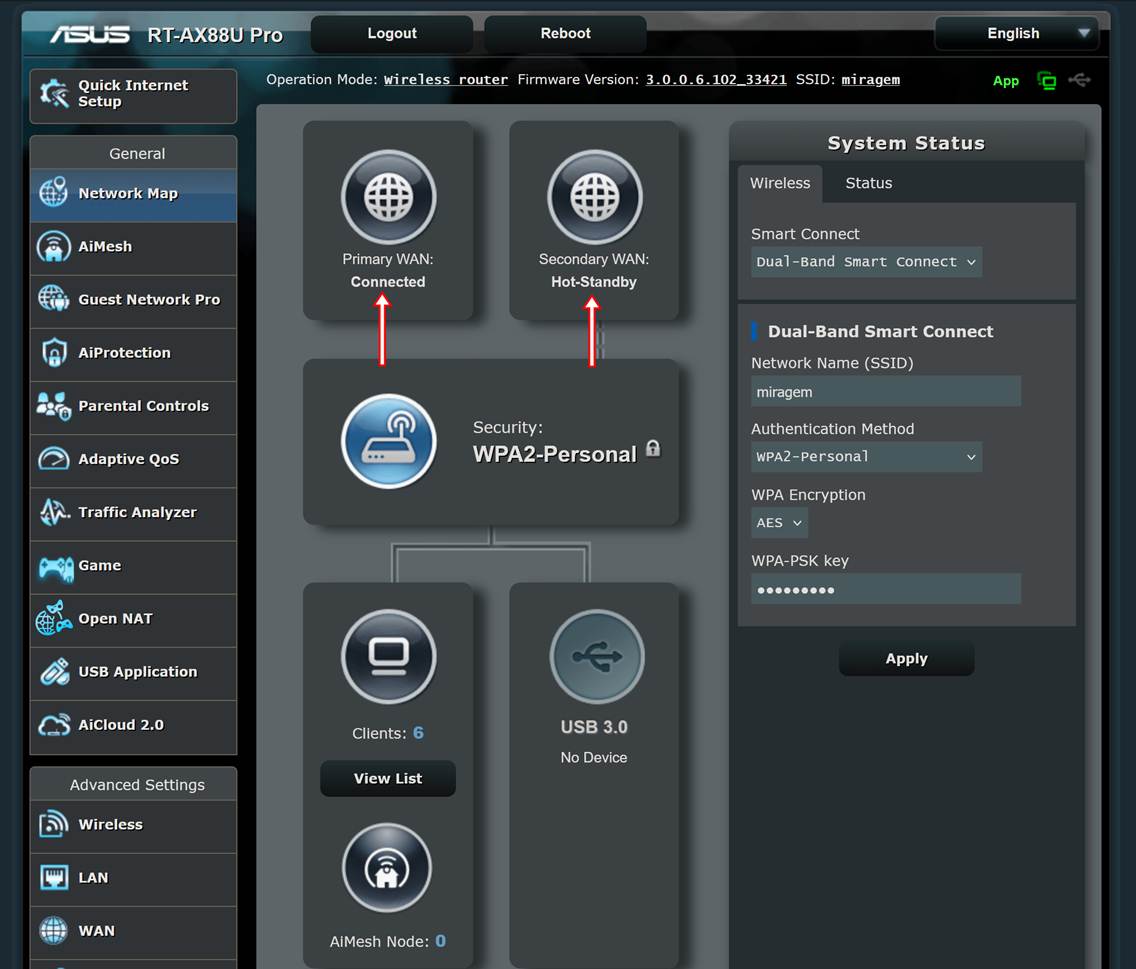
Task: Click the Secondary WAN globe icon
Action: click(x=594, y=198)
